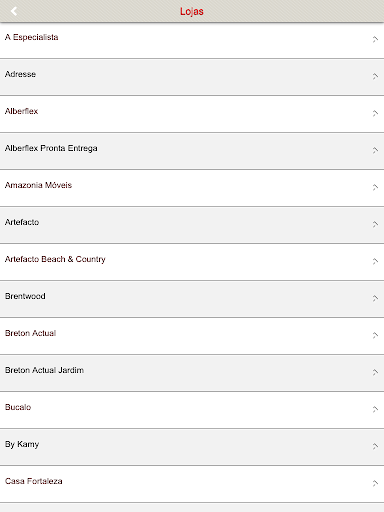Tap chevron for Artefacto Beach & Country
Screen dimensions: 384x512
[375, 261]
